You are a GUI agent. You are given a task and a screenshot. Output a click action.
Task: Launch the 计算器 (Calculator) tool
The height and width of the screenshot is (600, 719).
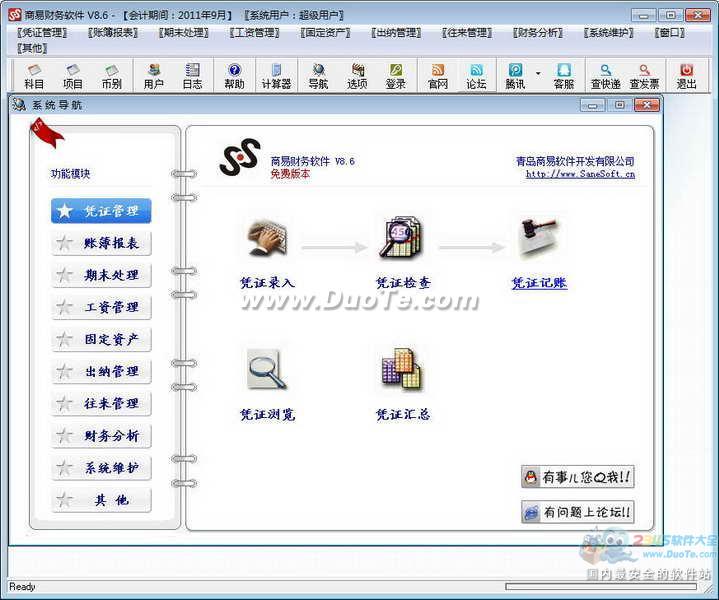point(276,76)
